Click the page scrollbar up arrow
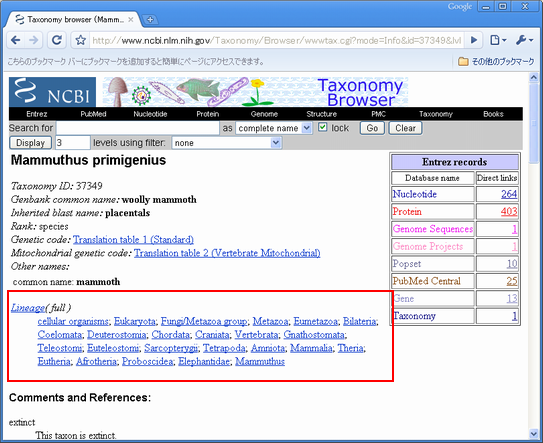 (534, 78)
